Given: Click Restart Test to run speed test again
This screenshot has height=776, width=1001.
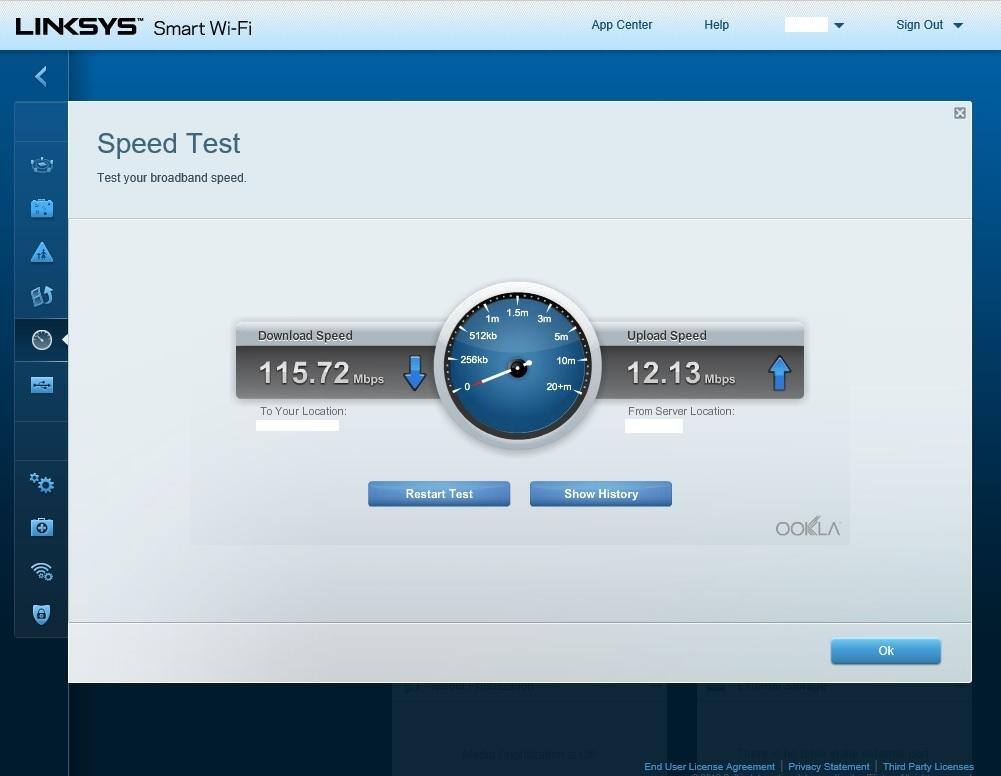Looking at the screenshot, I should (438, 493).
